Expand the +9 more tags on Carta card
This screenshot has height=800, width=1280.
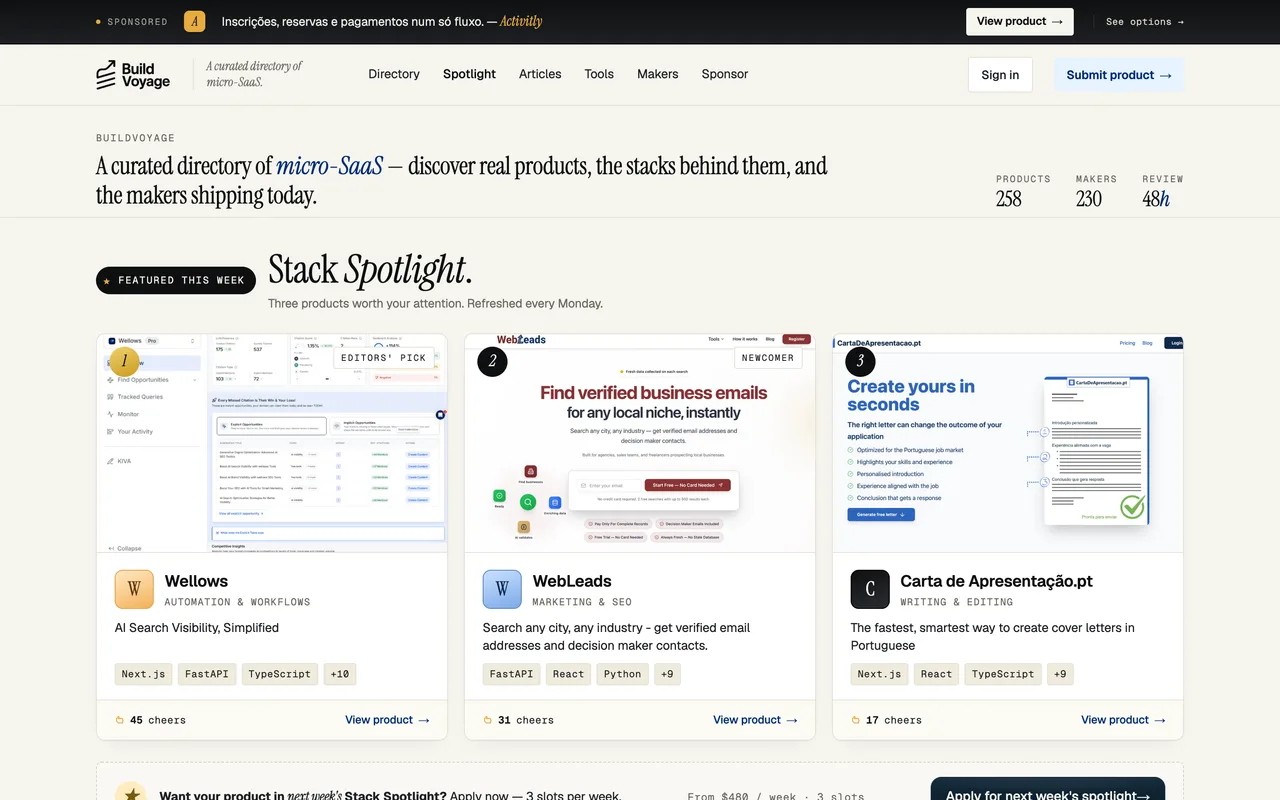click(1060, 674)
